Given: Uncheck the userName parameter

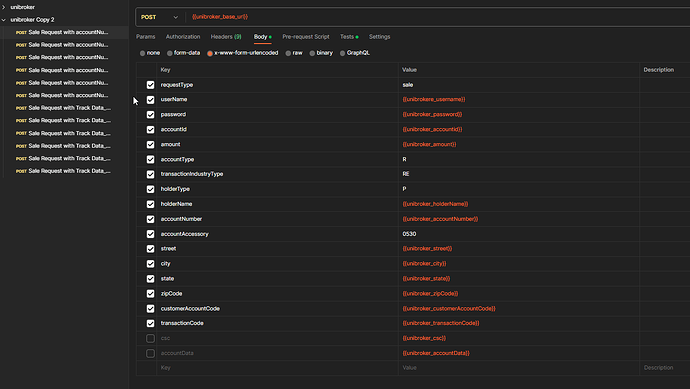Looking at the screenshot, I should 150,100.
